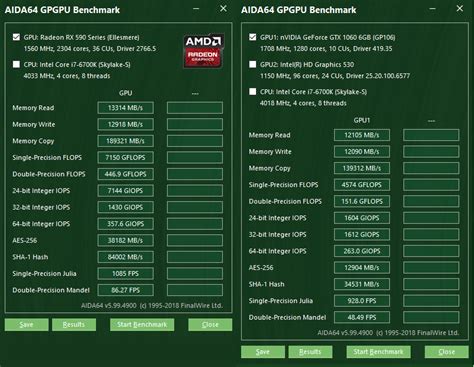Click the 263.0 GIOPS 64-bit integer value
474x367 pixels.
362,251
